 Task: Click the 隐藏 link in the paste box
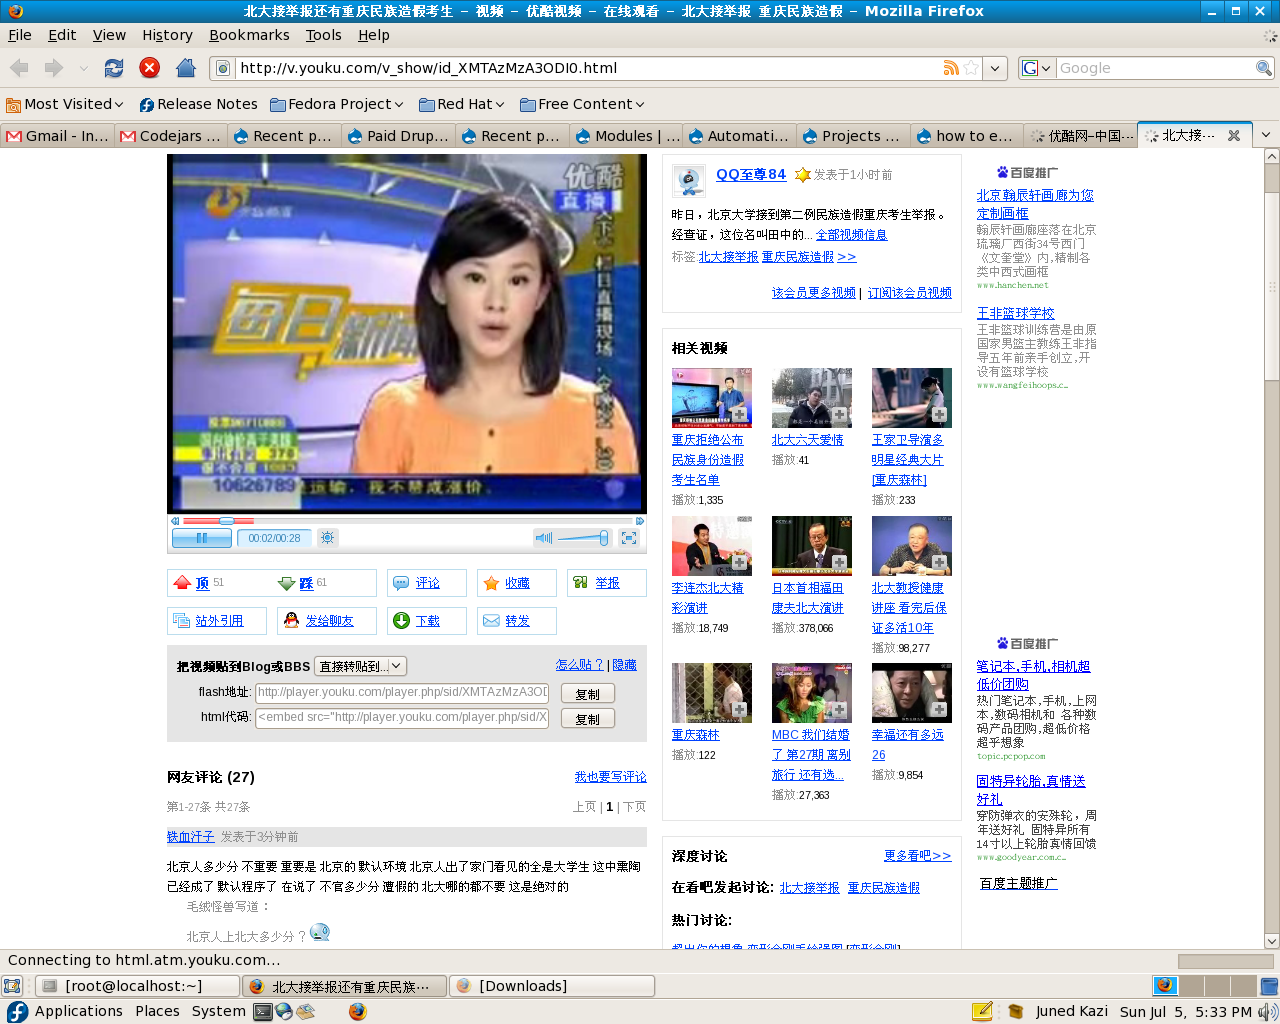point(624,665)
